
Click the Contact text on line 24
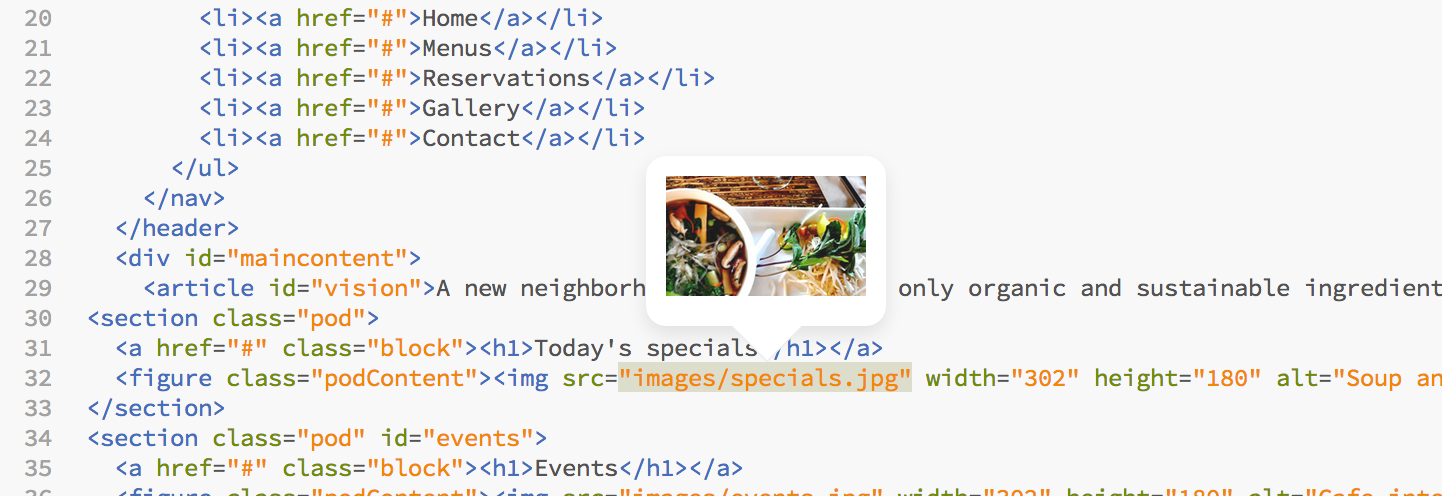pos(471,138)
